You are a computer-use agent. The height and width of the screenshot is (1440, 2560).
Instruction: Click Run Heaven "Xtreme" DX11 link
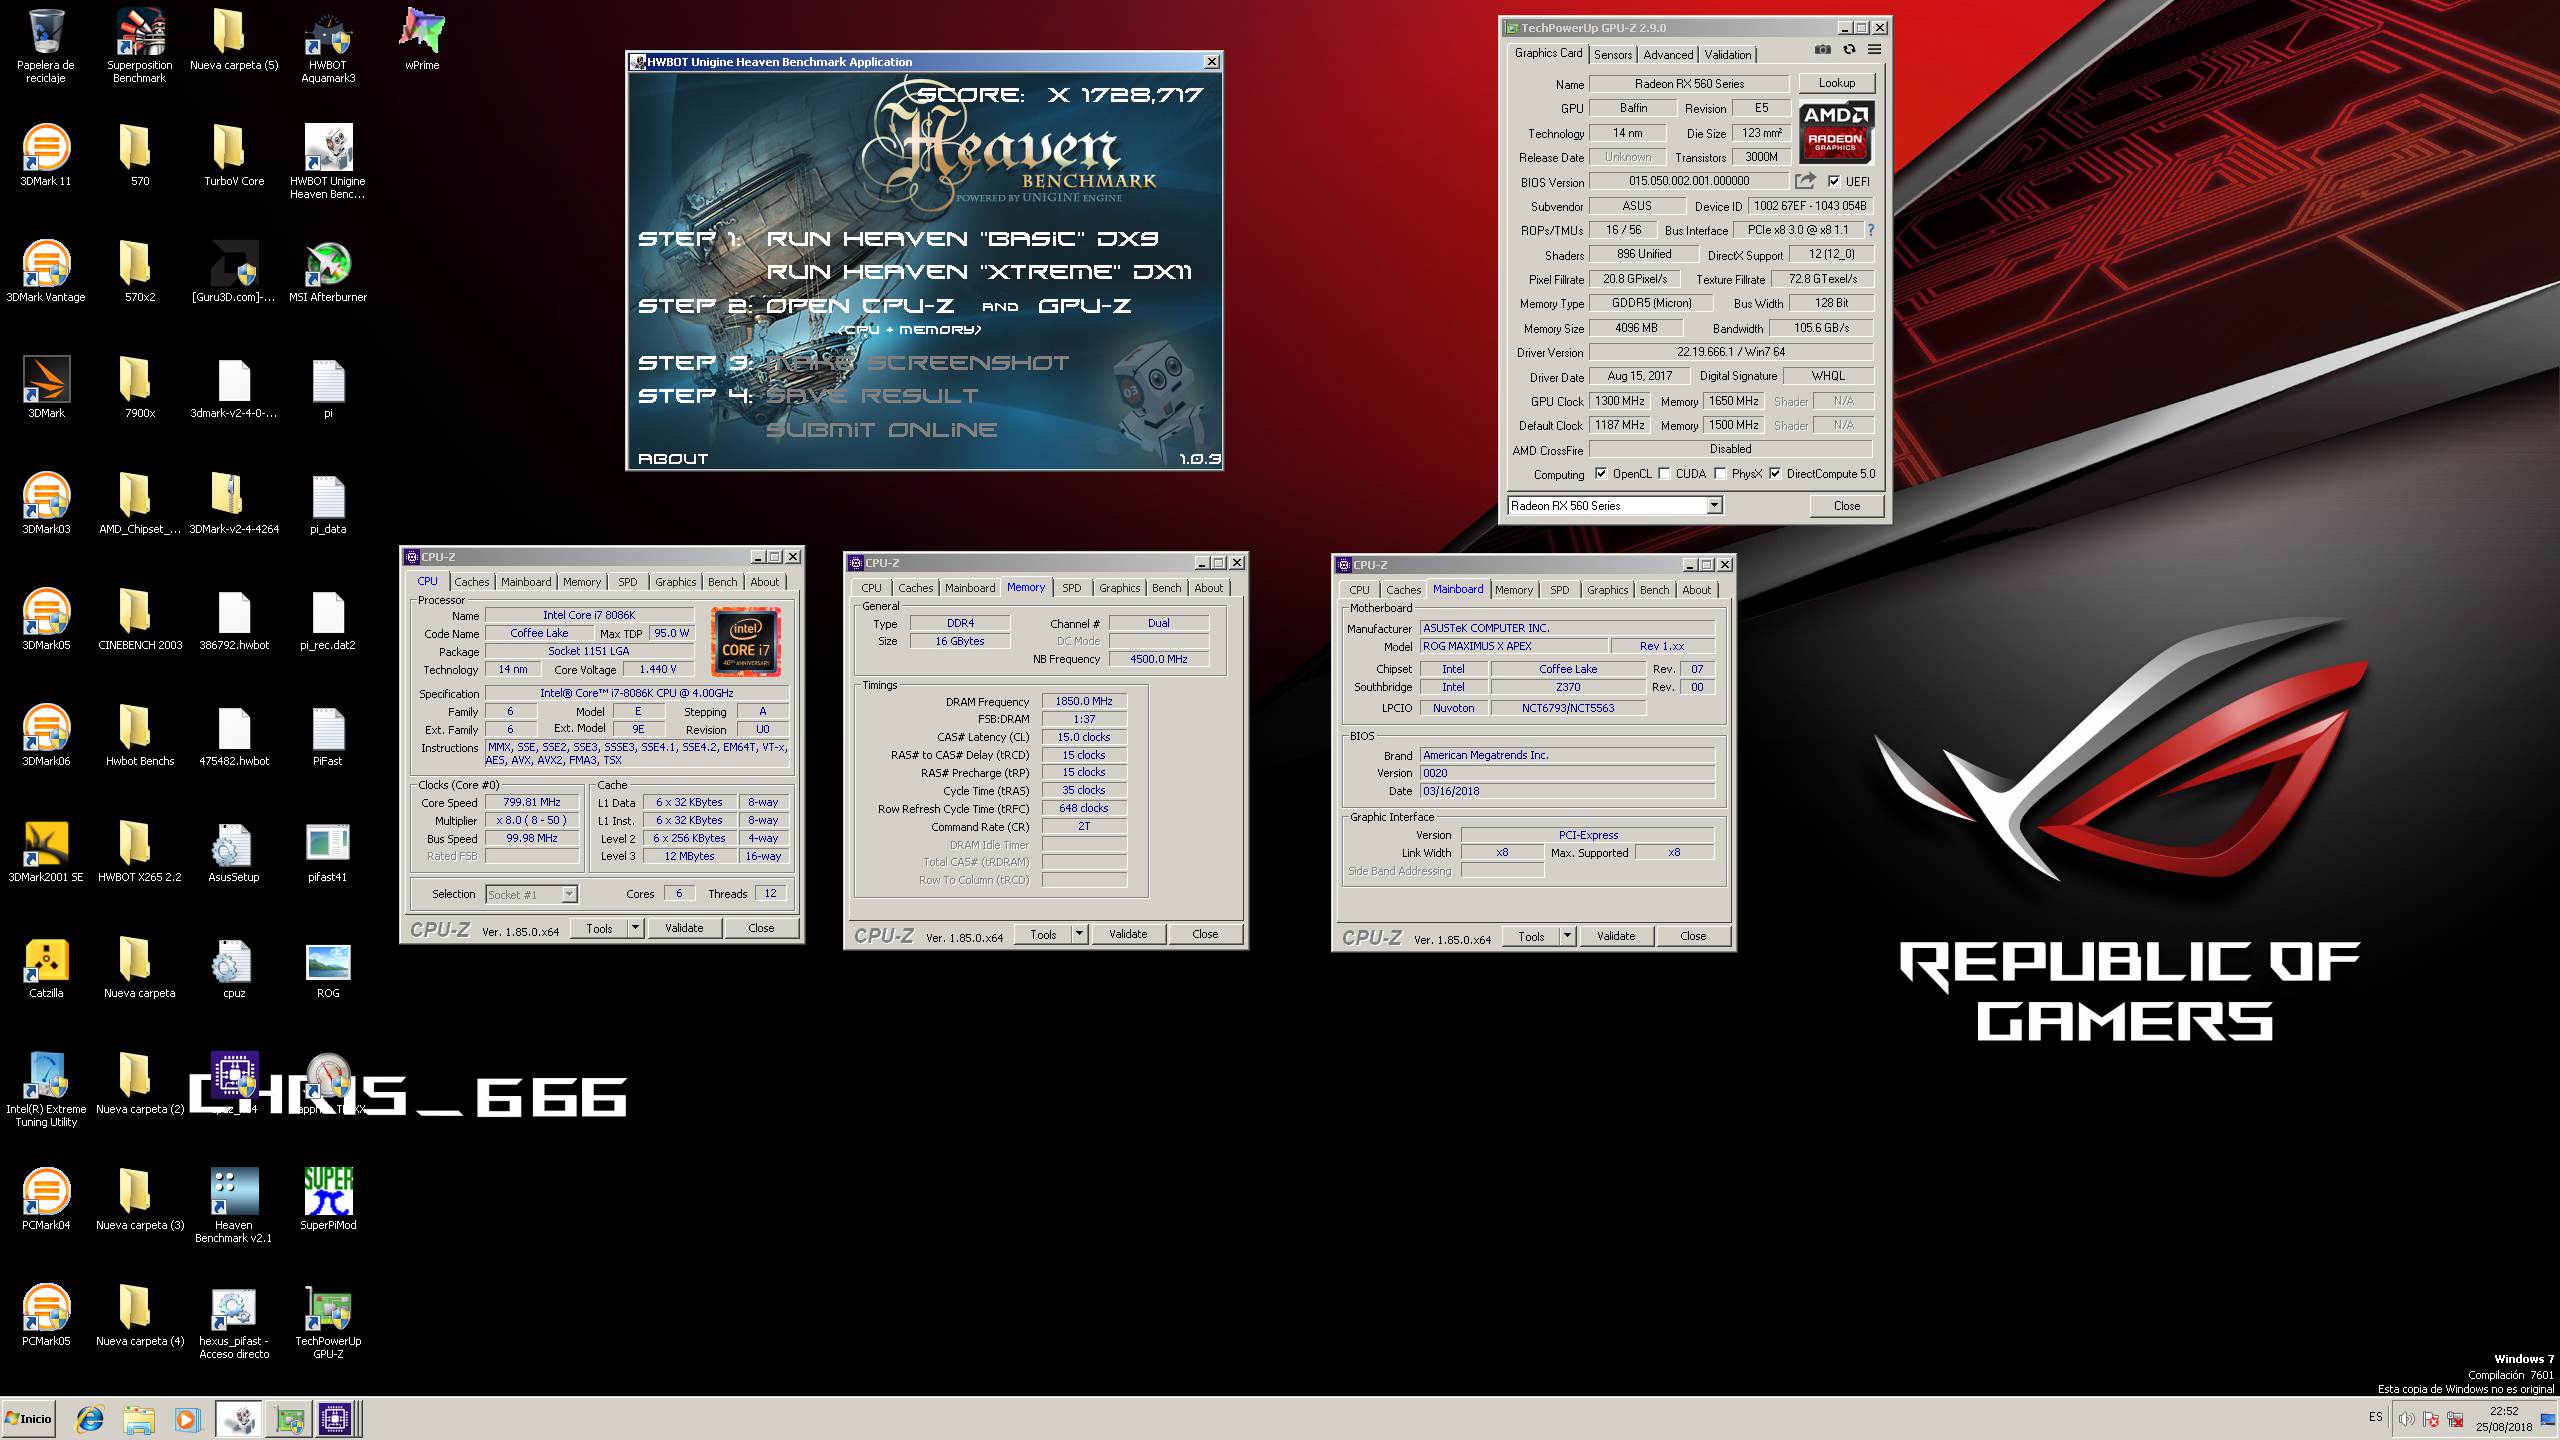pos(979,272)
